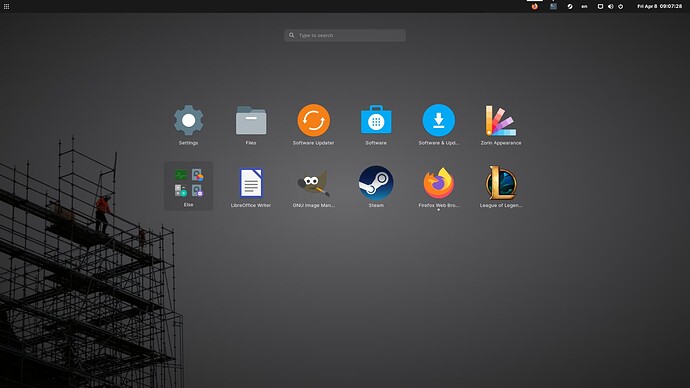This screenshot has height=388, width=690.
Task: Click Firefox icon in the top panel
Action: 535,6
